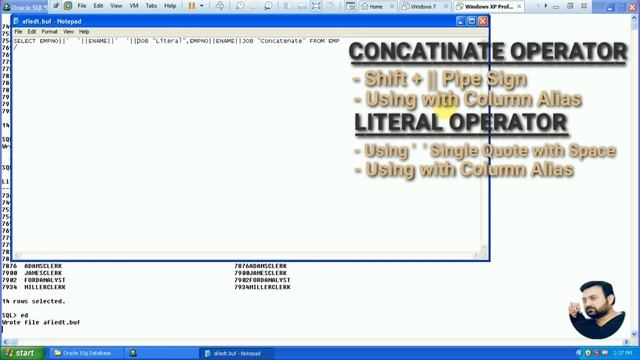Open Notepad's View menu
The width and height of the screenshot is (640, 360).
pos(68,31)
